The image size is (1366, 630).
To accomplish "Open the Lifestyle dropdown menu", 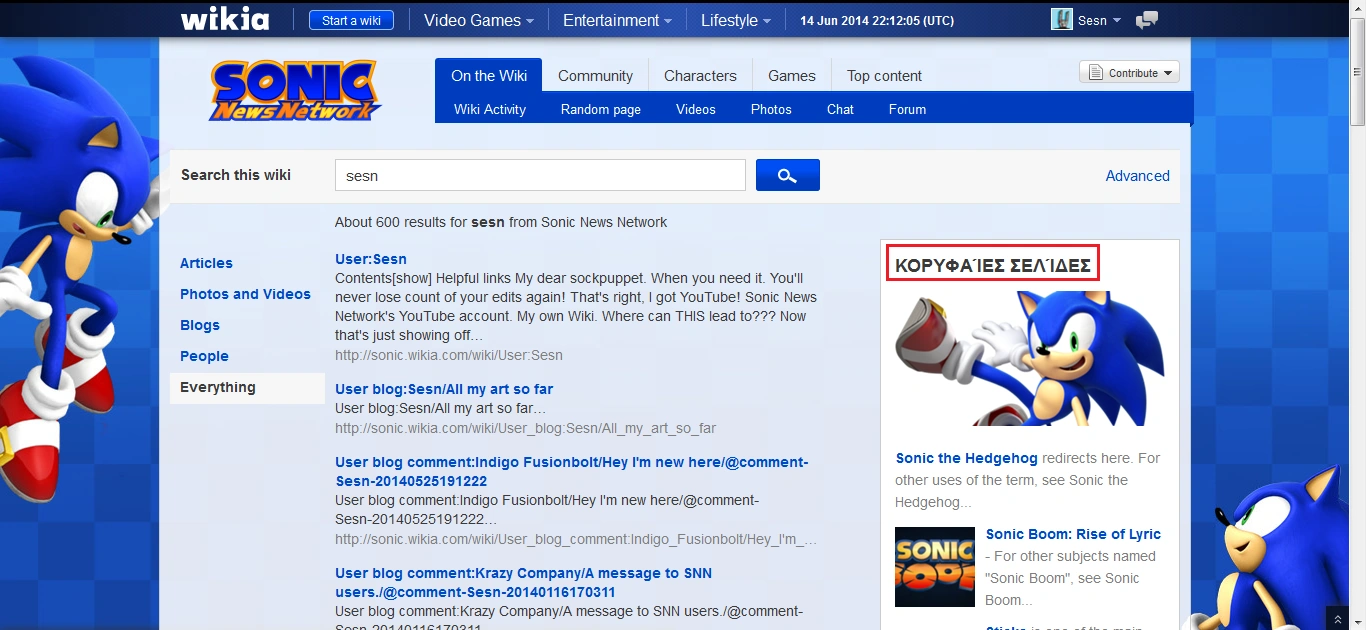I will click(x=735, y=20).
